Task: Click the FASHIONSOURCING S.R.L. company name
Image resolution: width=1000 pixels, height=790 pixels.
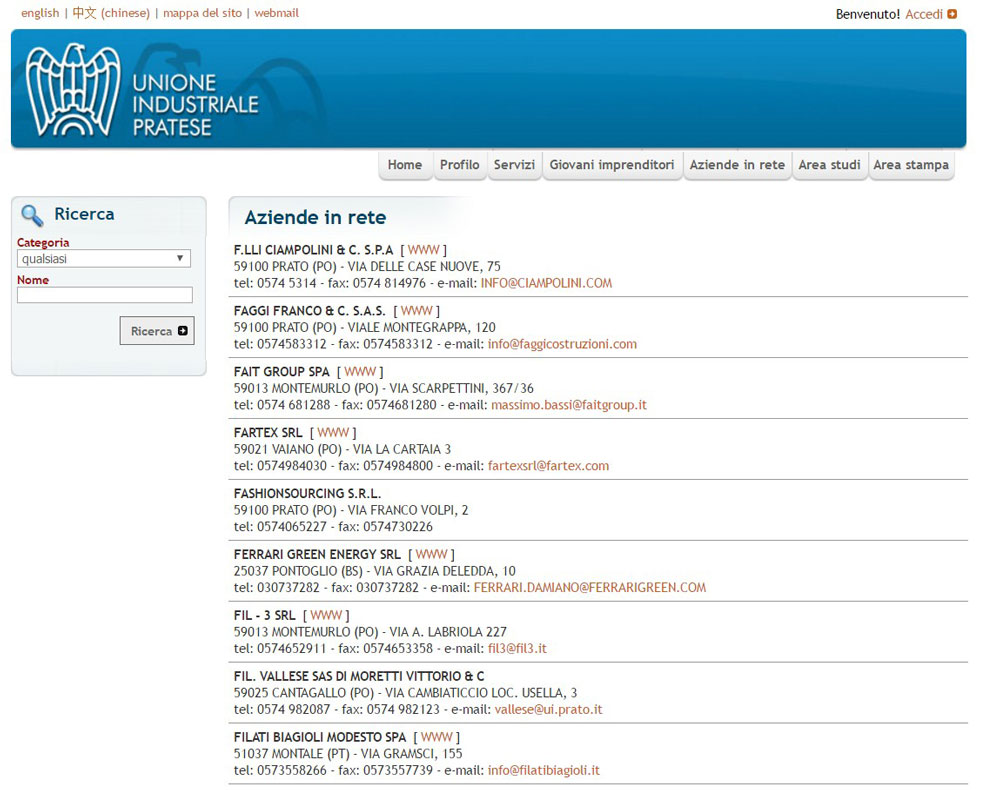Action: click(x=307, y=494)
